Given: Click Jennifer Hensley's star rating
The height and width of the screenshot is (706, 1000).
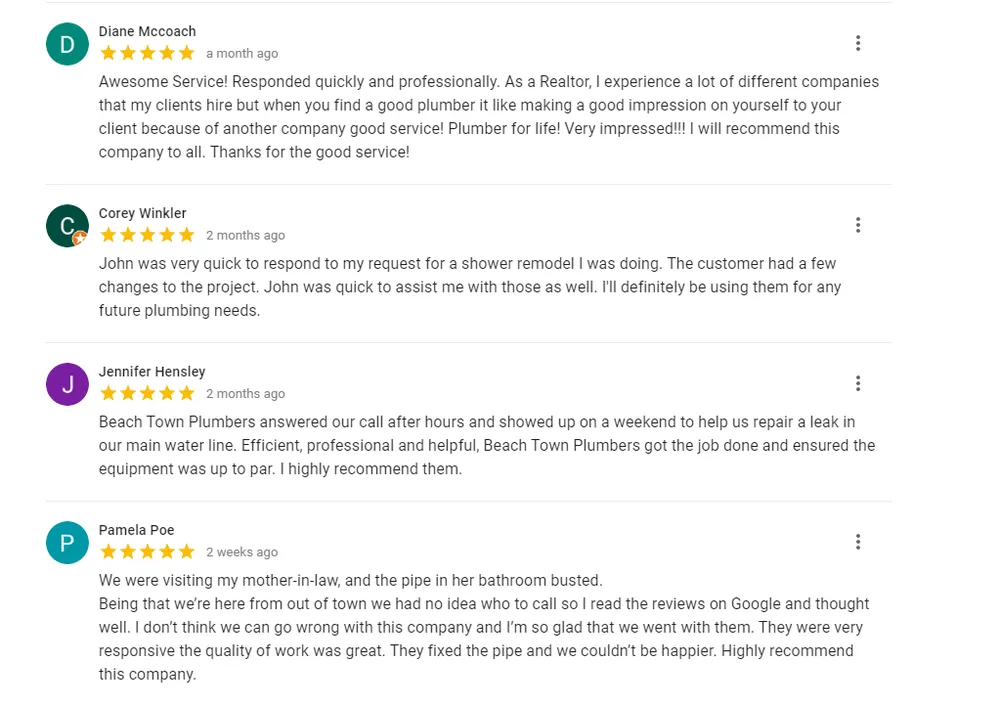Looking at the screenshot, I should click(x=147, y=393).
